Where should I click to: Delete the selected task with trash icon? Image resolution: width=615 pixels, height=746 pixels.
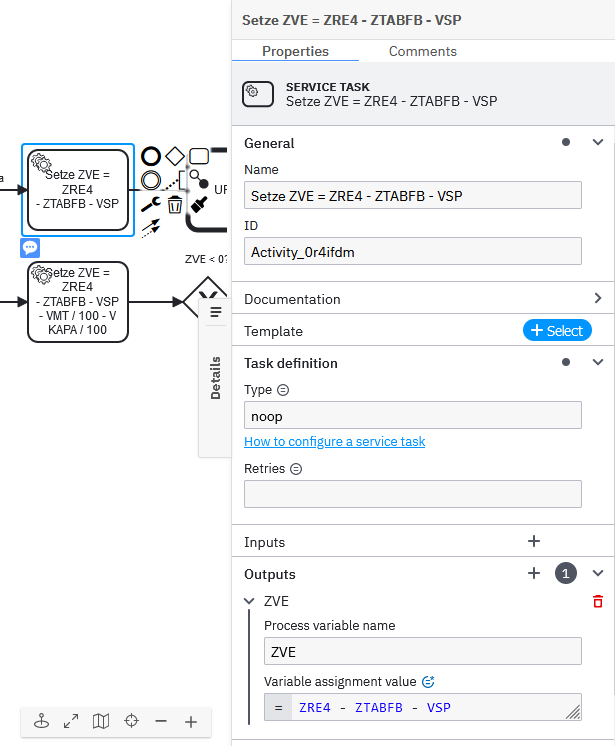pyautogui.click(x=175, y=205)
